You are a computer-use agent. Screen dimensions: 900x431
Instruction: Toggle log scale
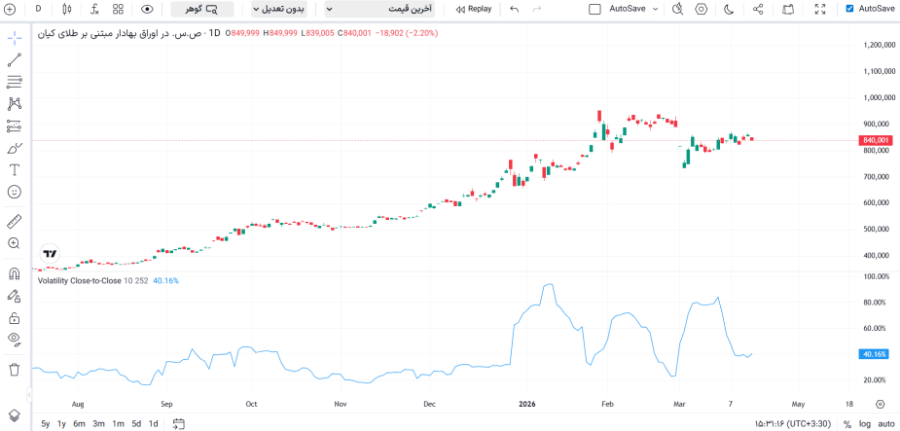point(864,424)
